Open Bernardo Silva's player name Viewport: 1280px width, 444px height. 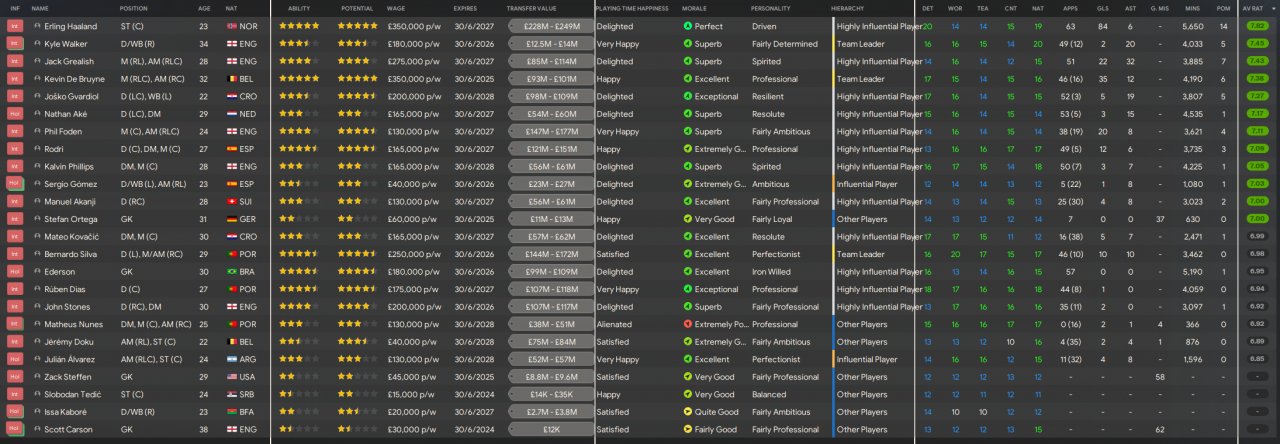[x=72, y=254]
